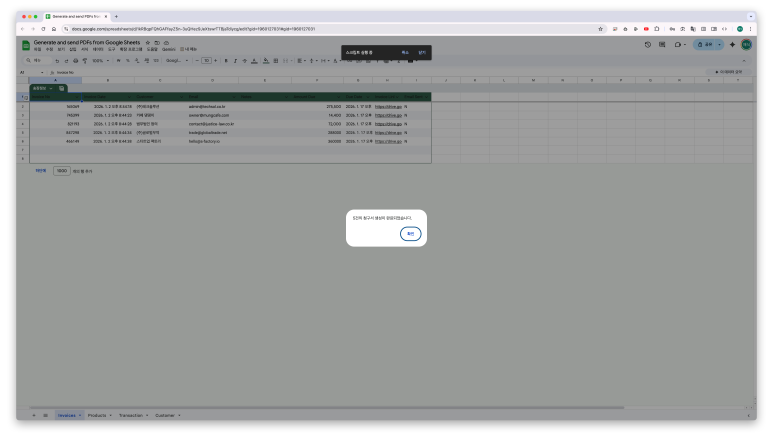
Task: Toggle italic formatting in toolbar
Action: pyautogui.click(x=235, y=61)
